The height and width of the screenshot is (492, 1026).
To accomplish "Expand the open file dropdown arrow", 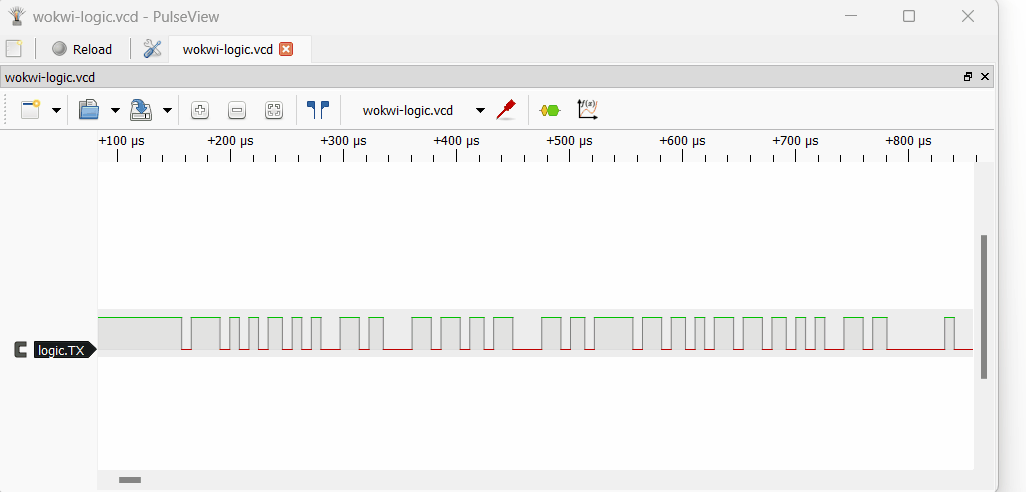I will pos(115,111).
